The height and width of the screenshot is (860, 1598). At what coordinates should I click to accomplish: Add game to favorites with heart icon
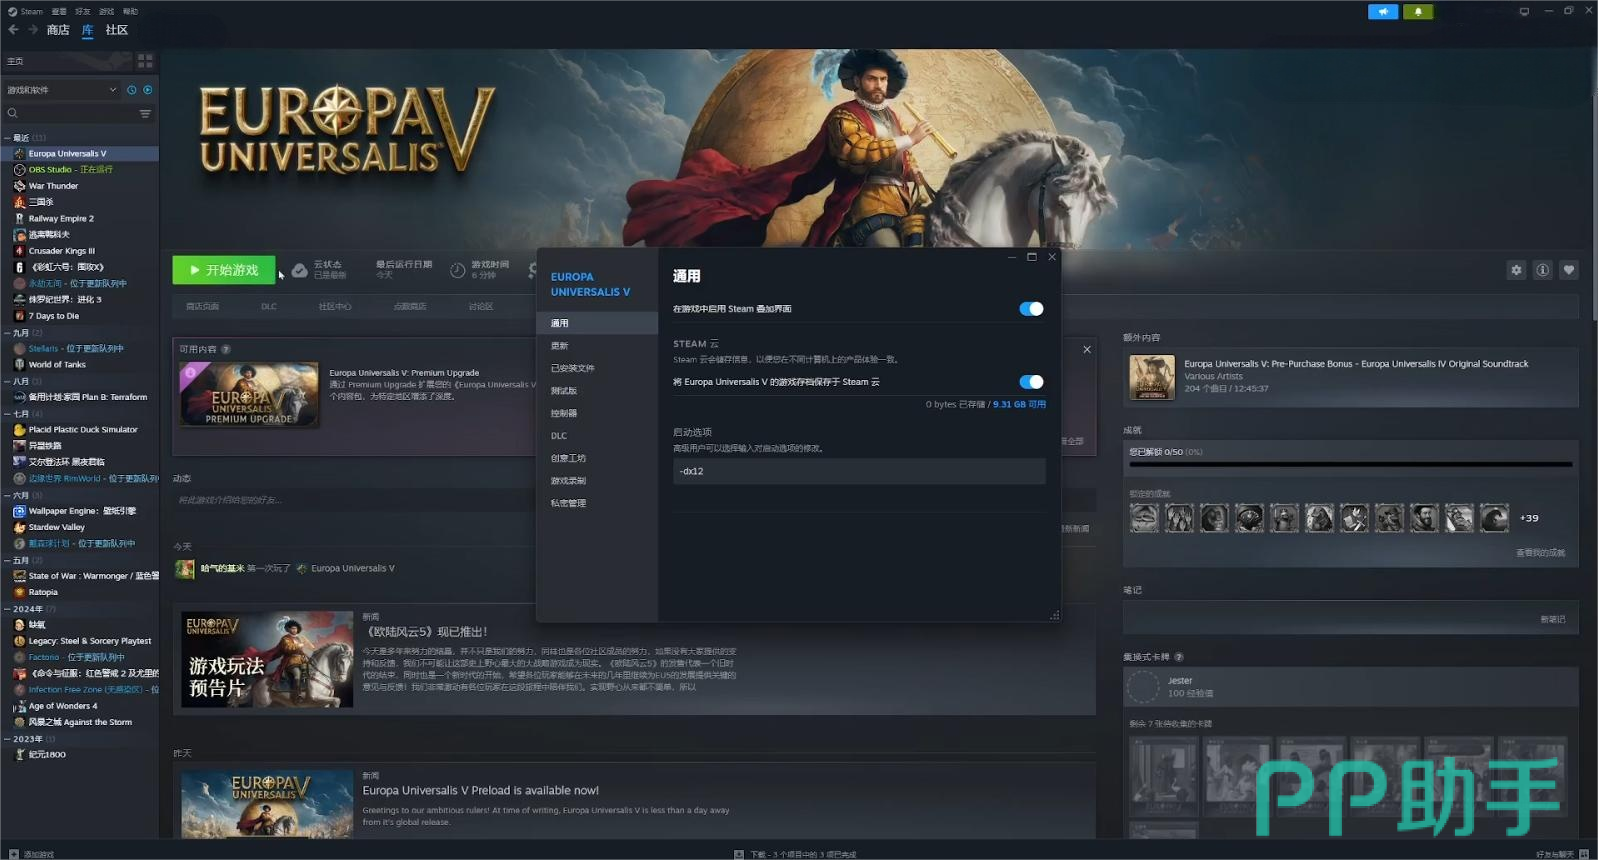[1568, 270]
